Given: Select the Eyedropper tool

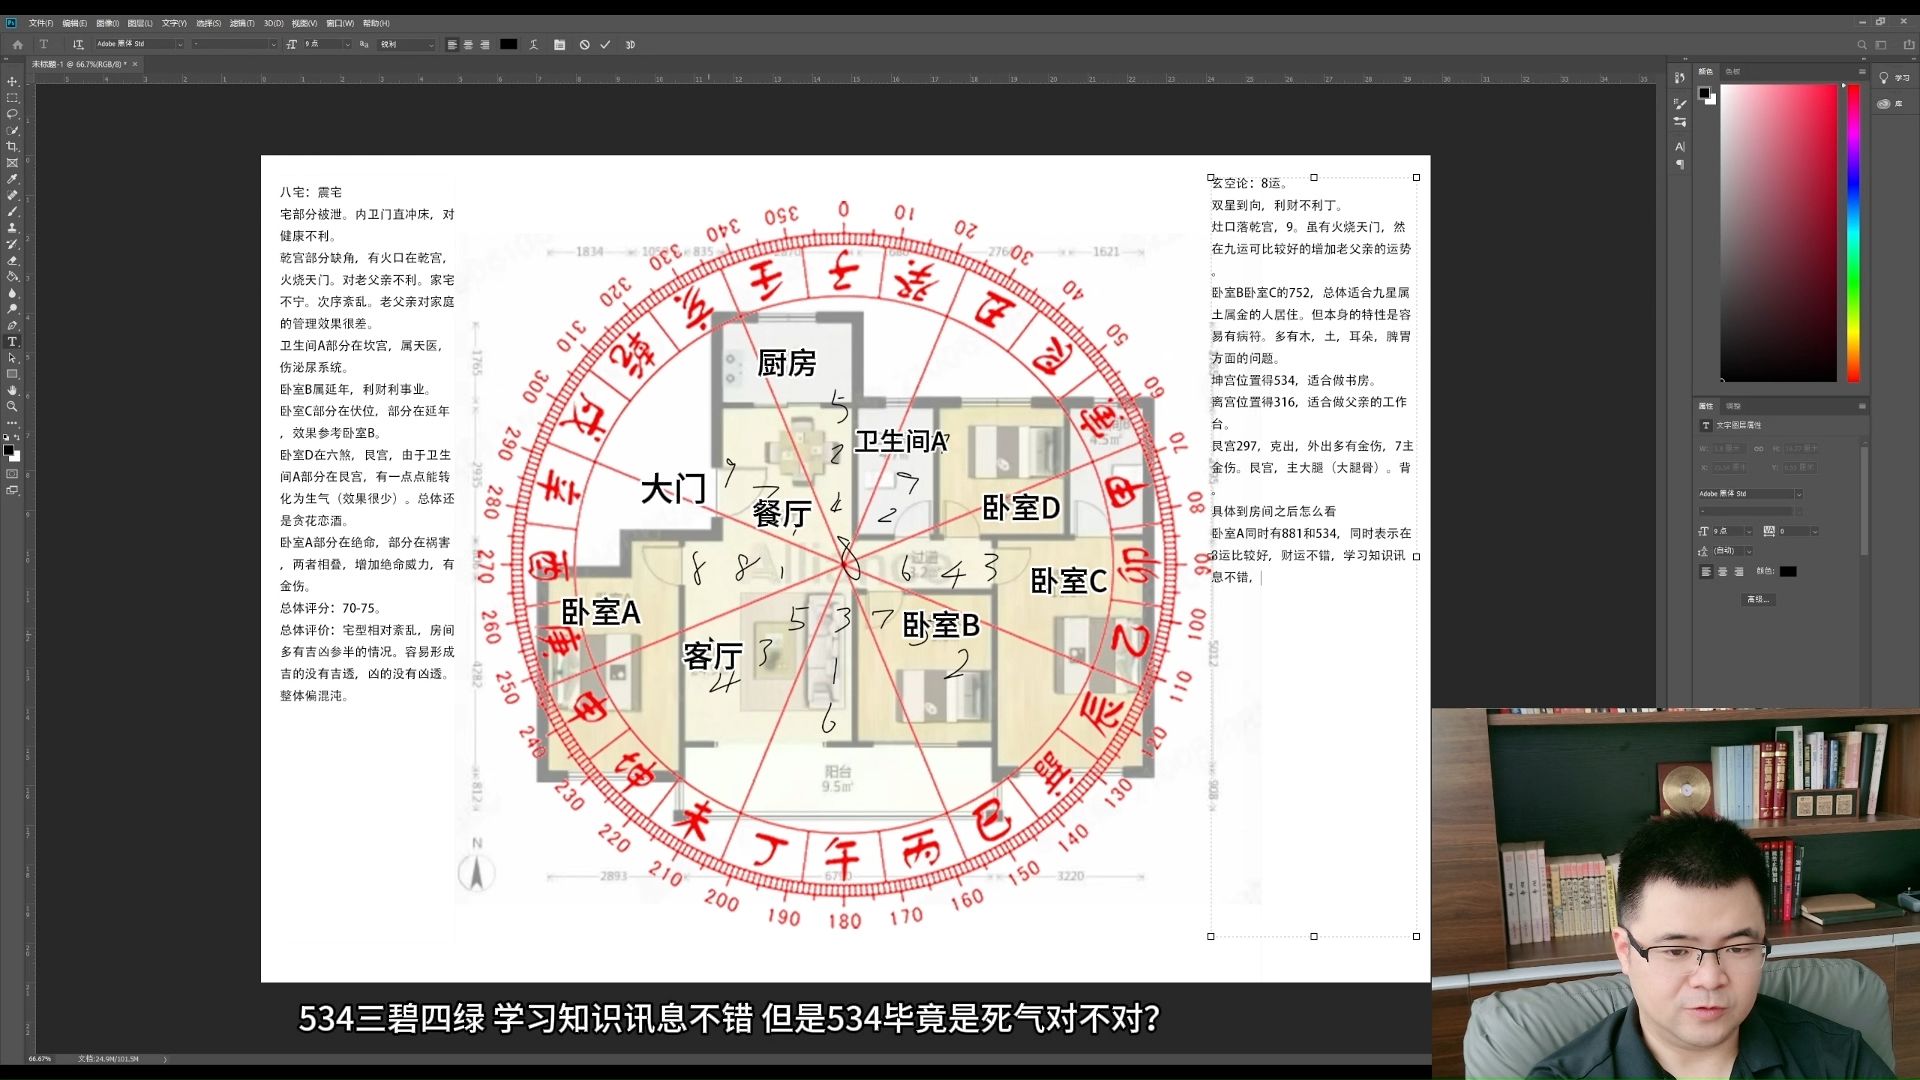Looking at the screenshot, I should tap(12, 179).
